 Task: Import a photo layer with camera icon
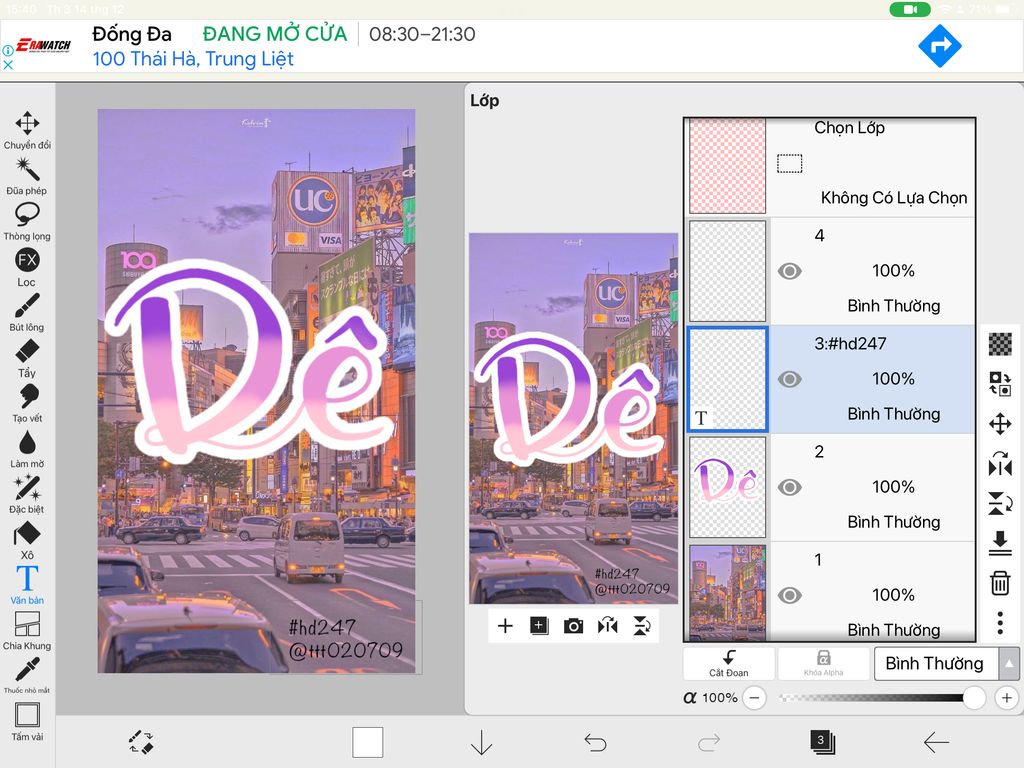[x=573, y=626]
